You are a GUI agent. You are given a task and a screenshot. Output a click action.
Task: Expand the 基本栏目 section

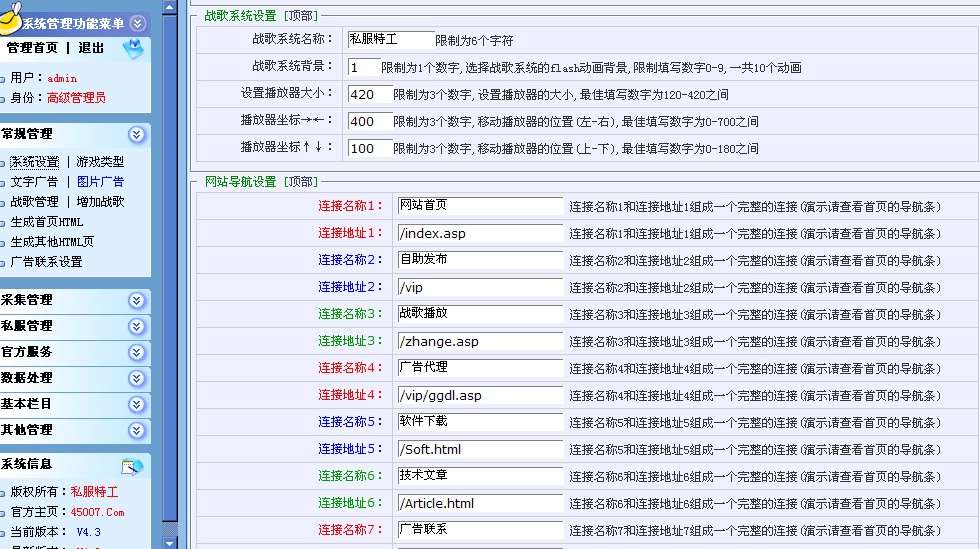(x=136, y=404)
